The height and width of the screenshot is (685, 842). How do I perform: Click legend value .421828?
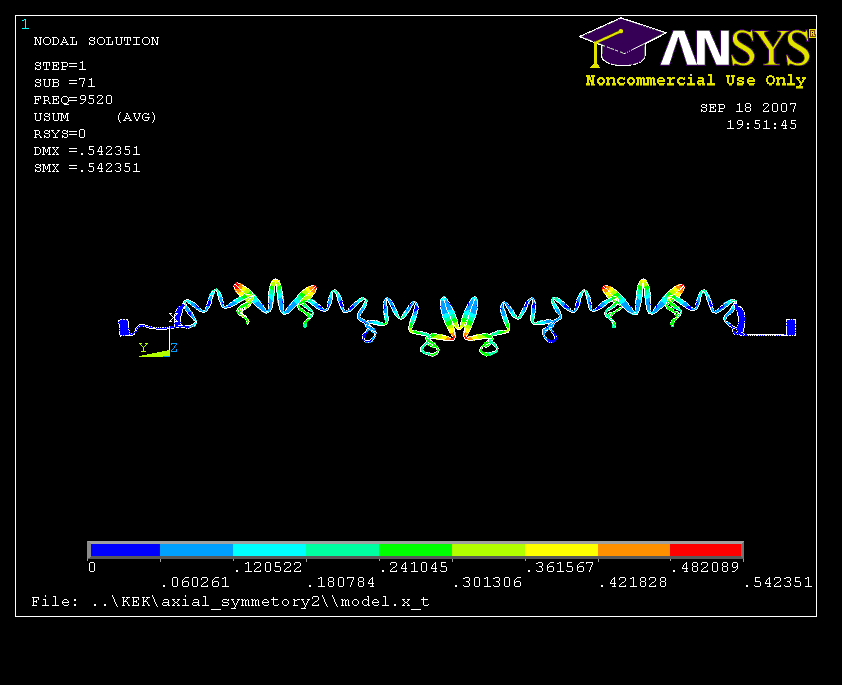633,582
